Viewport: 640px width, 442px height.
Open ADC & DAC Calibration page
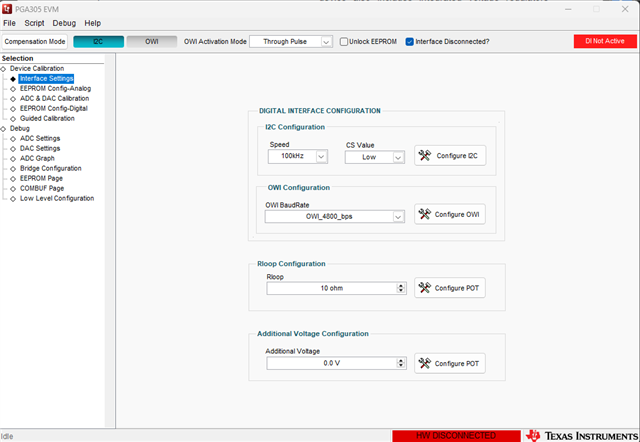pos(54,98)
